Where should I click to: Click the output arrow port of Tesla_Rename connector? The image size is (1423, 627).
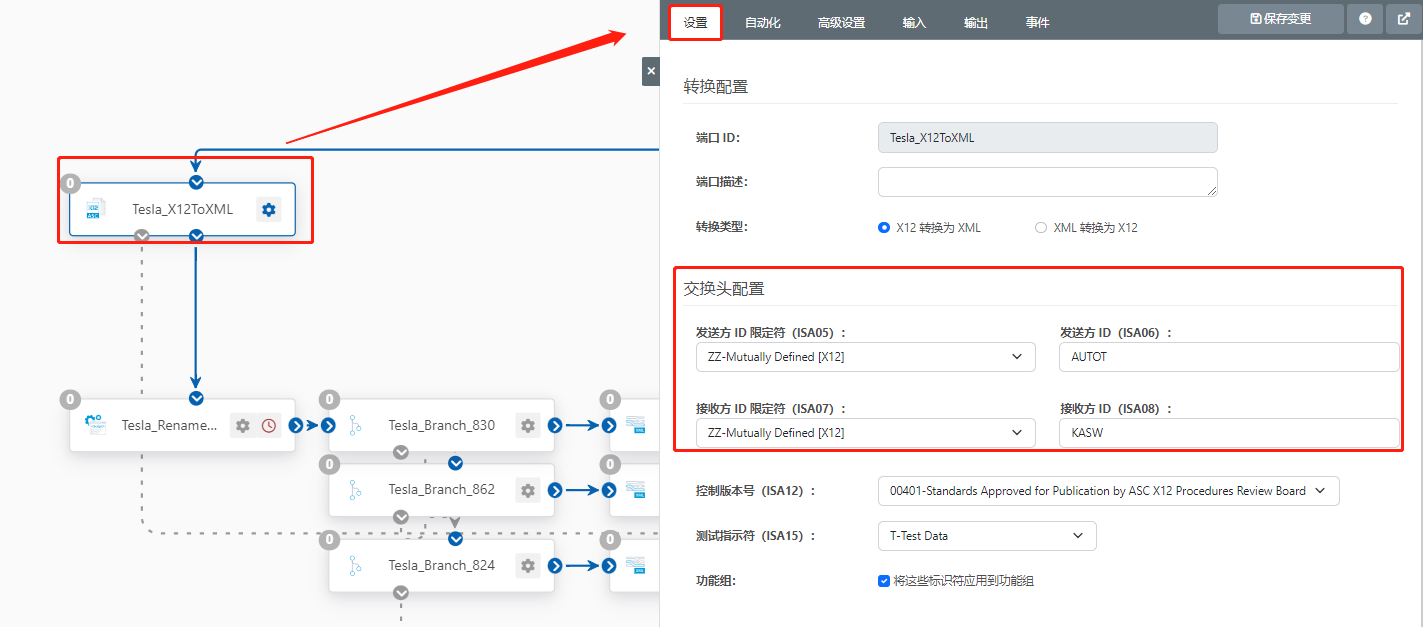coord(295,425)
